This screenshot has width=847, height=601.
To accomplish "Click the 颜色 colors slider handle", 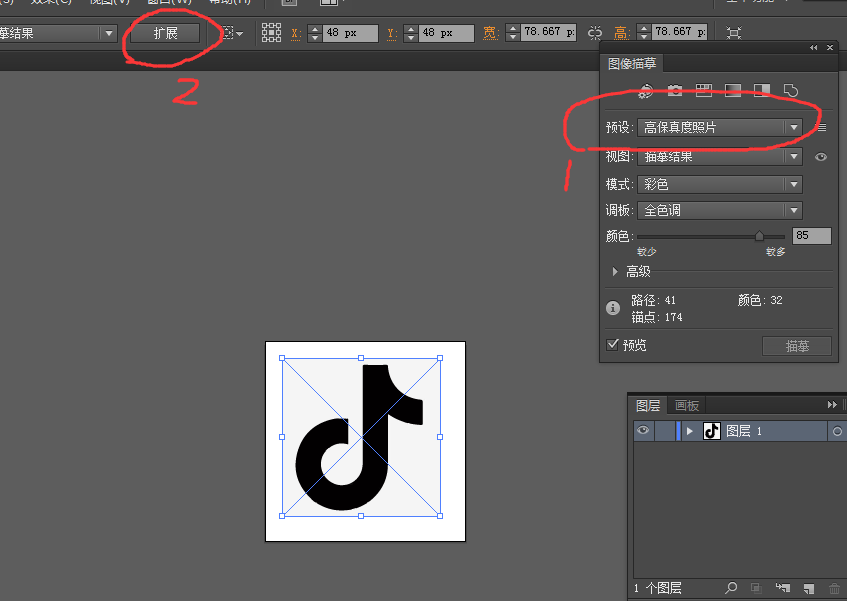I will (759, 236).
